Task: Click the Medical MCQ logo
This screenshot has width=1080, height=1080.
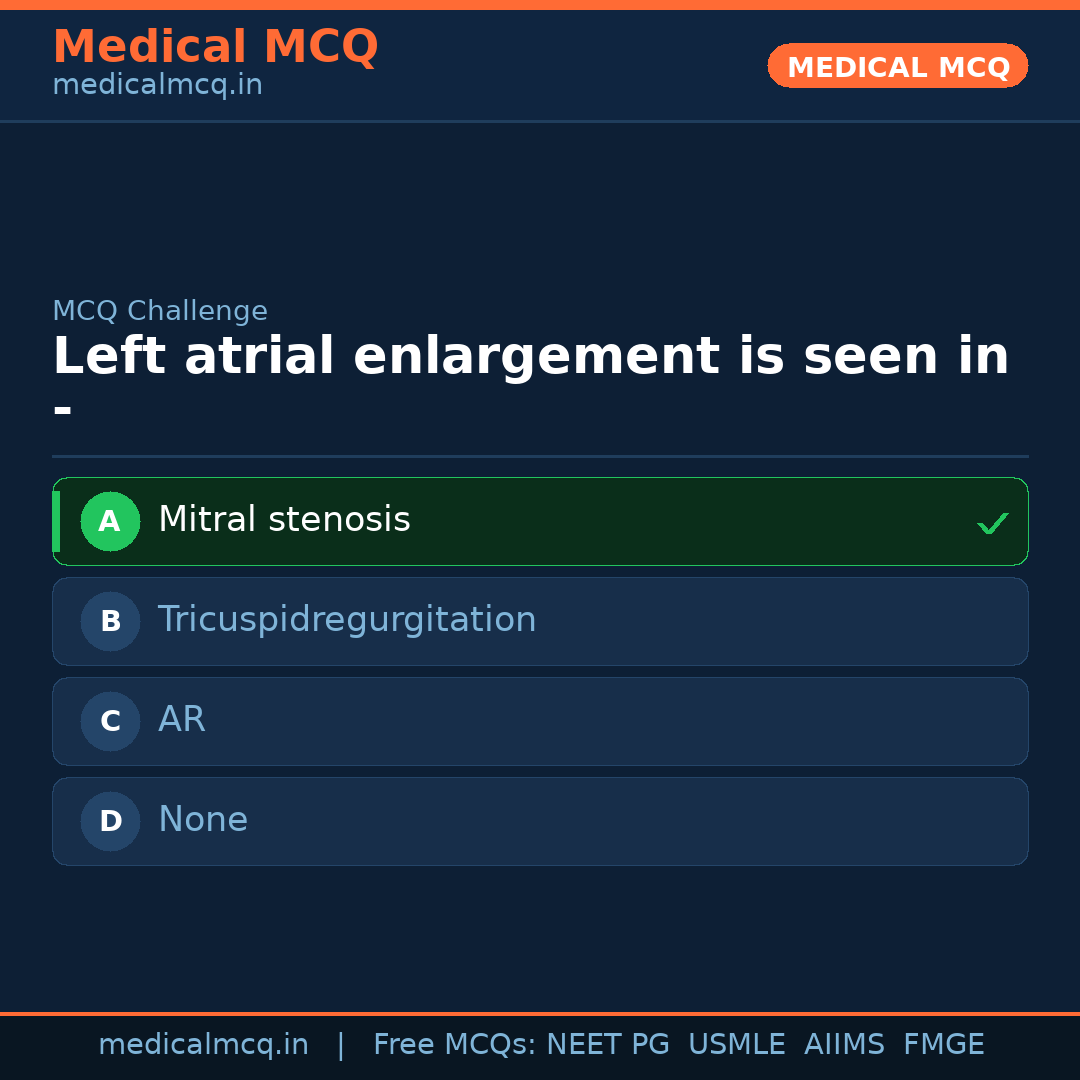Action: pos(215,47)
